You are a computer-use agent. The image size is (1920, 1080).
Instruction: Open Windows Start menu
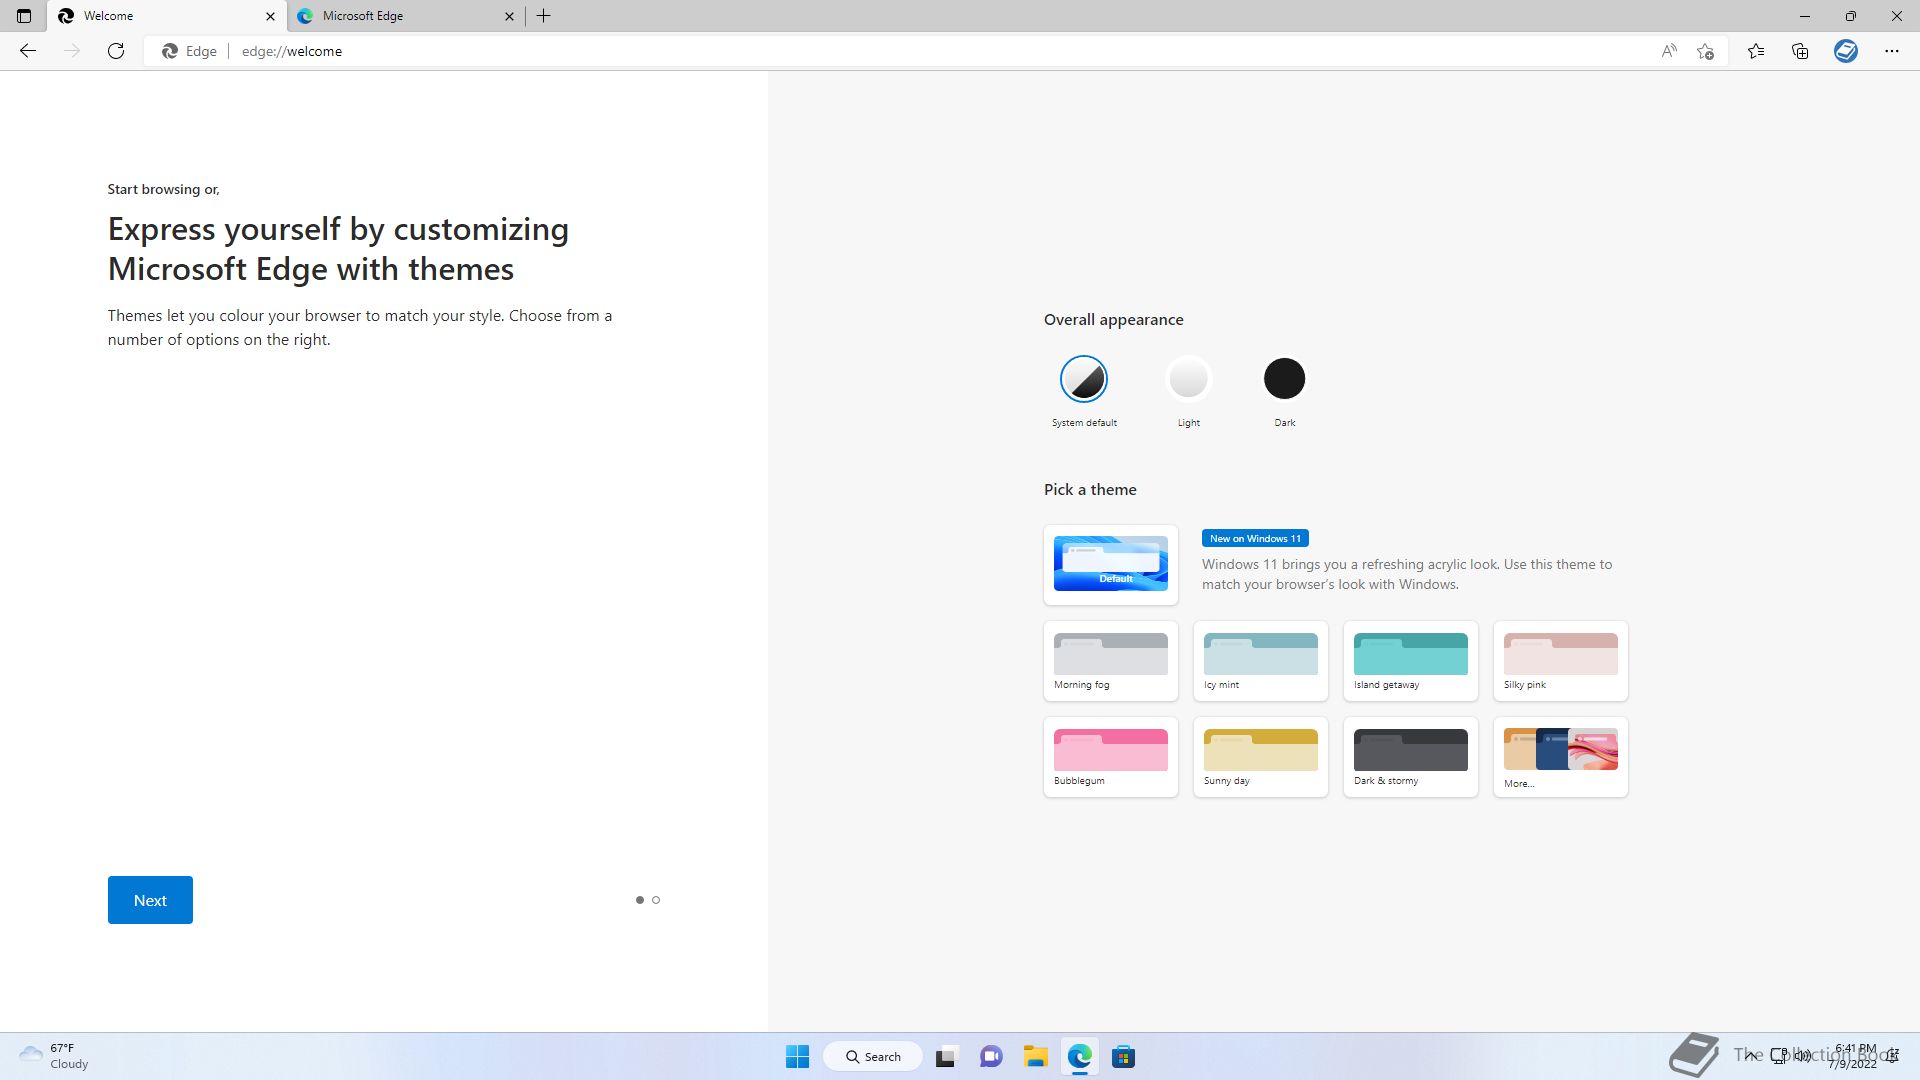pyautogui.click(x=797, y=1057)
